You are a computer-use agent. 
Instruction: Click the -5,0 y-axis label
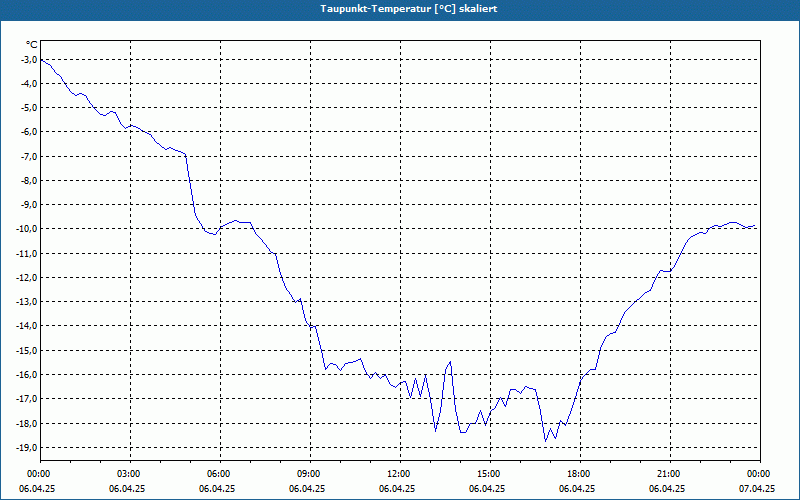pos(29,108)
